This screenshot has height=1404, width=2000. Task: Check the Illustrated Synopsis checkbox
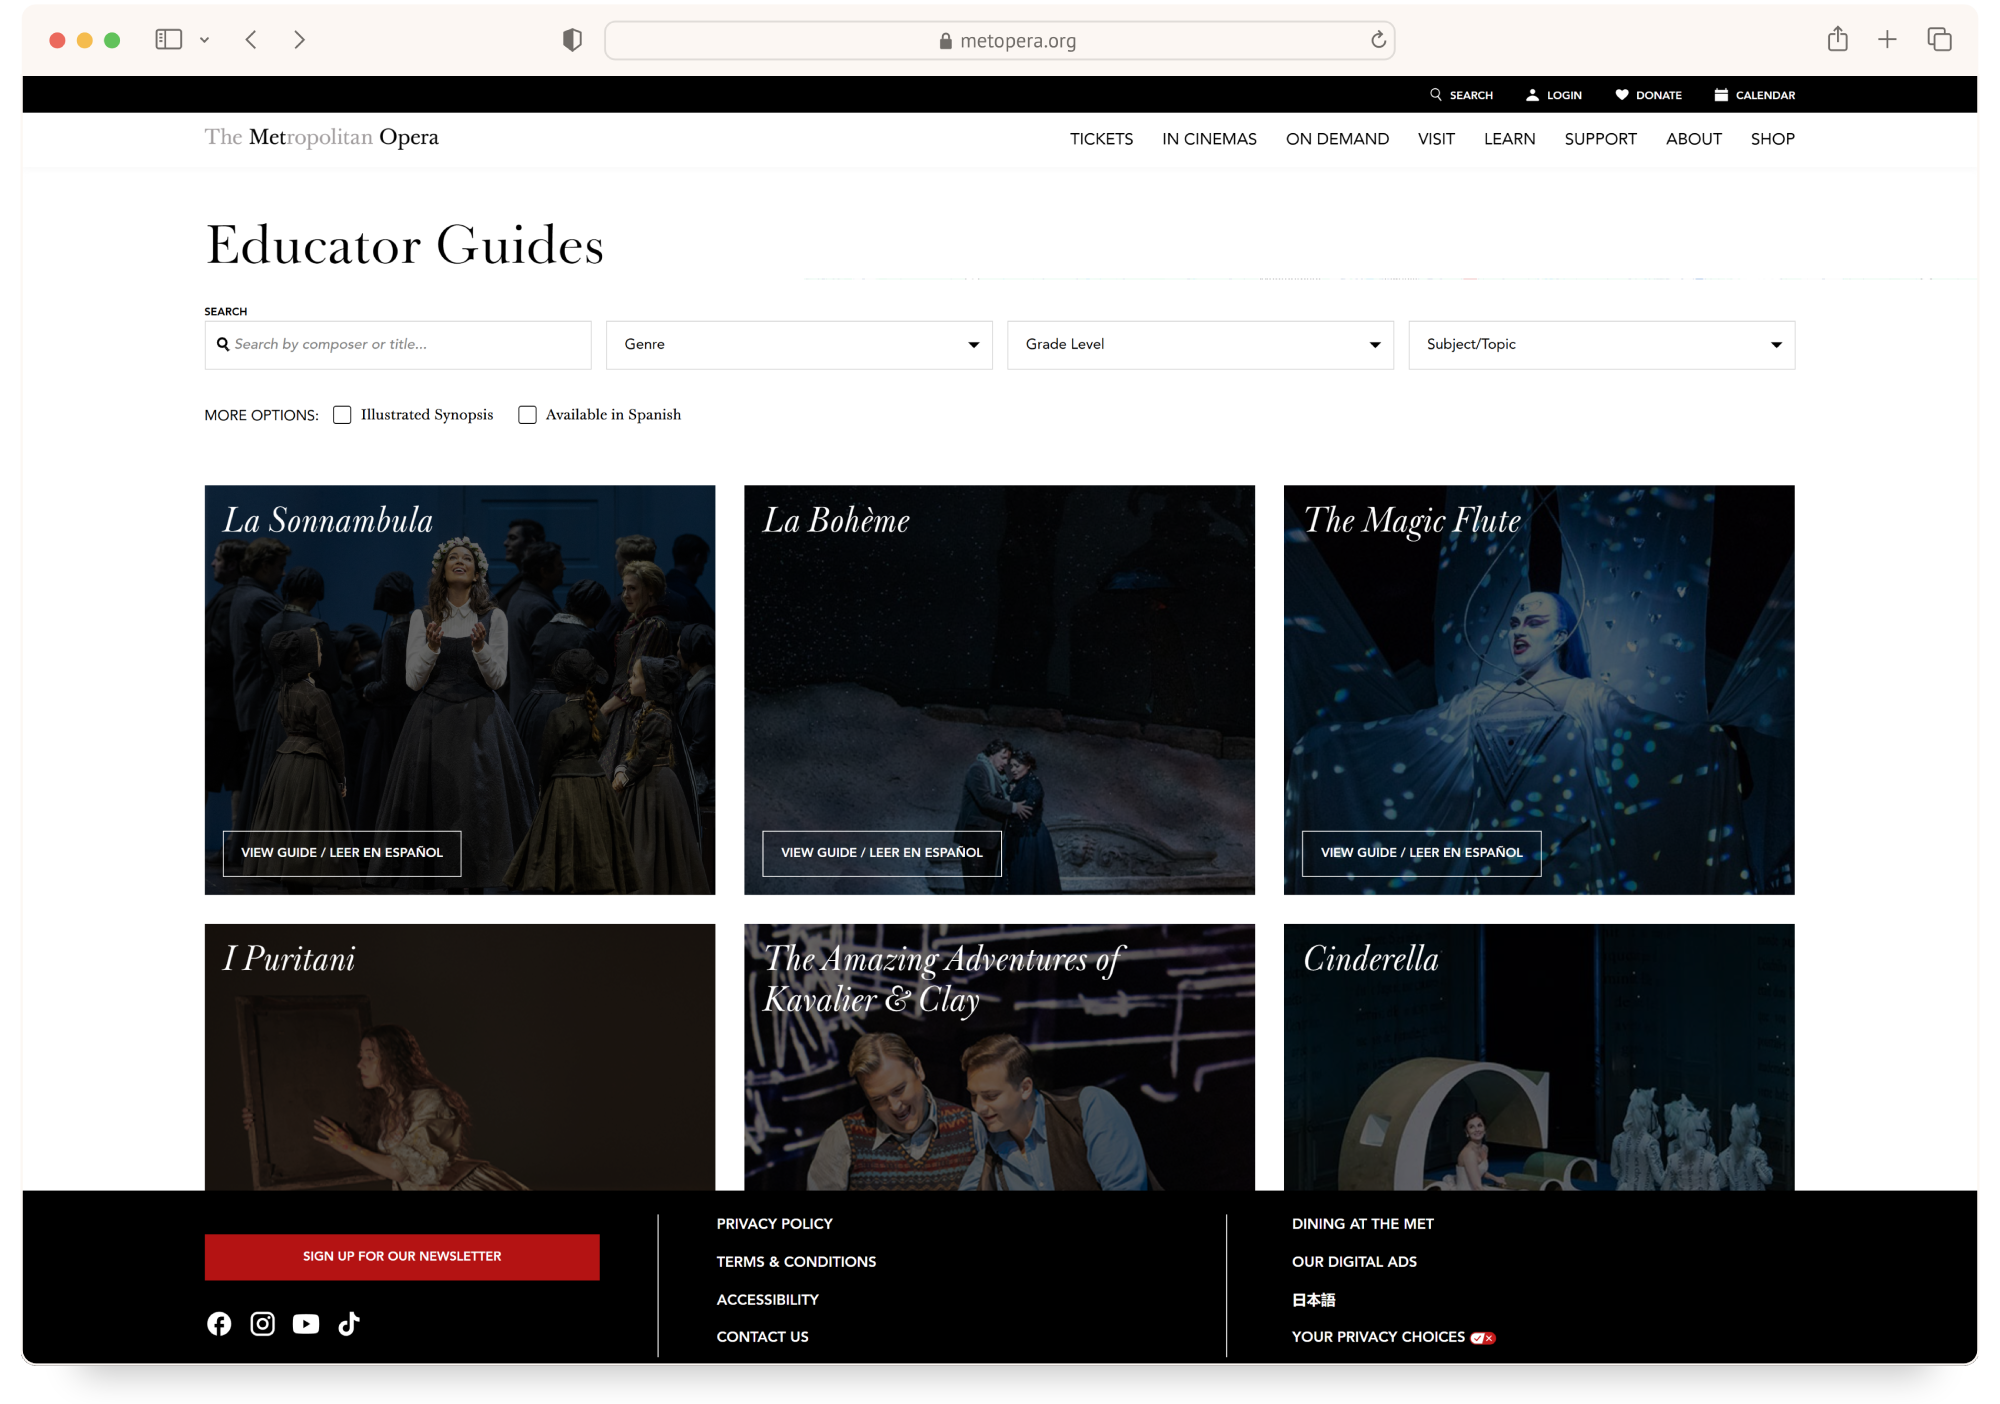point(342,415)
